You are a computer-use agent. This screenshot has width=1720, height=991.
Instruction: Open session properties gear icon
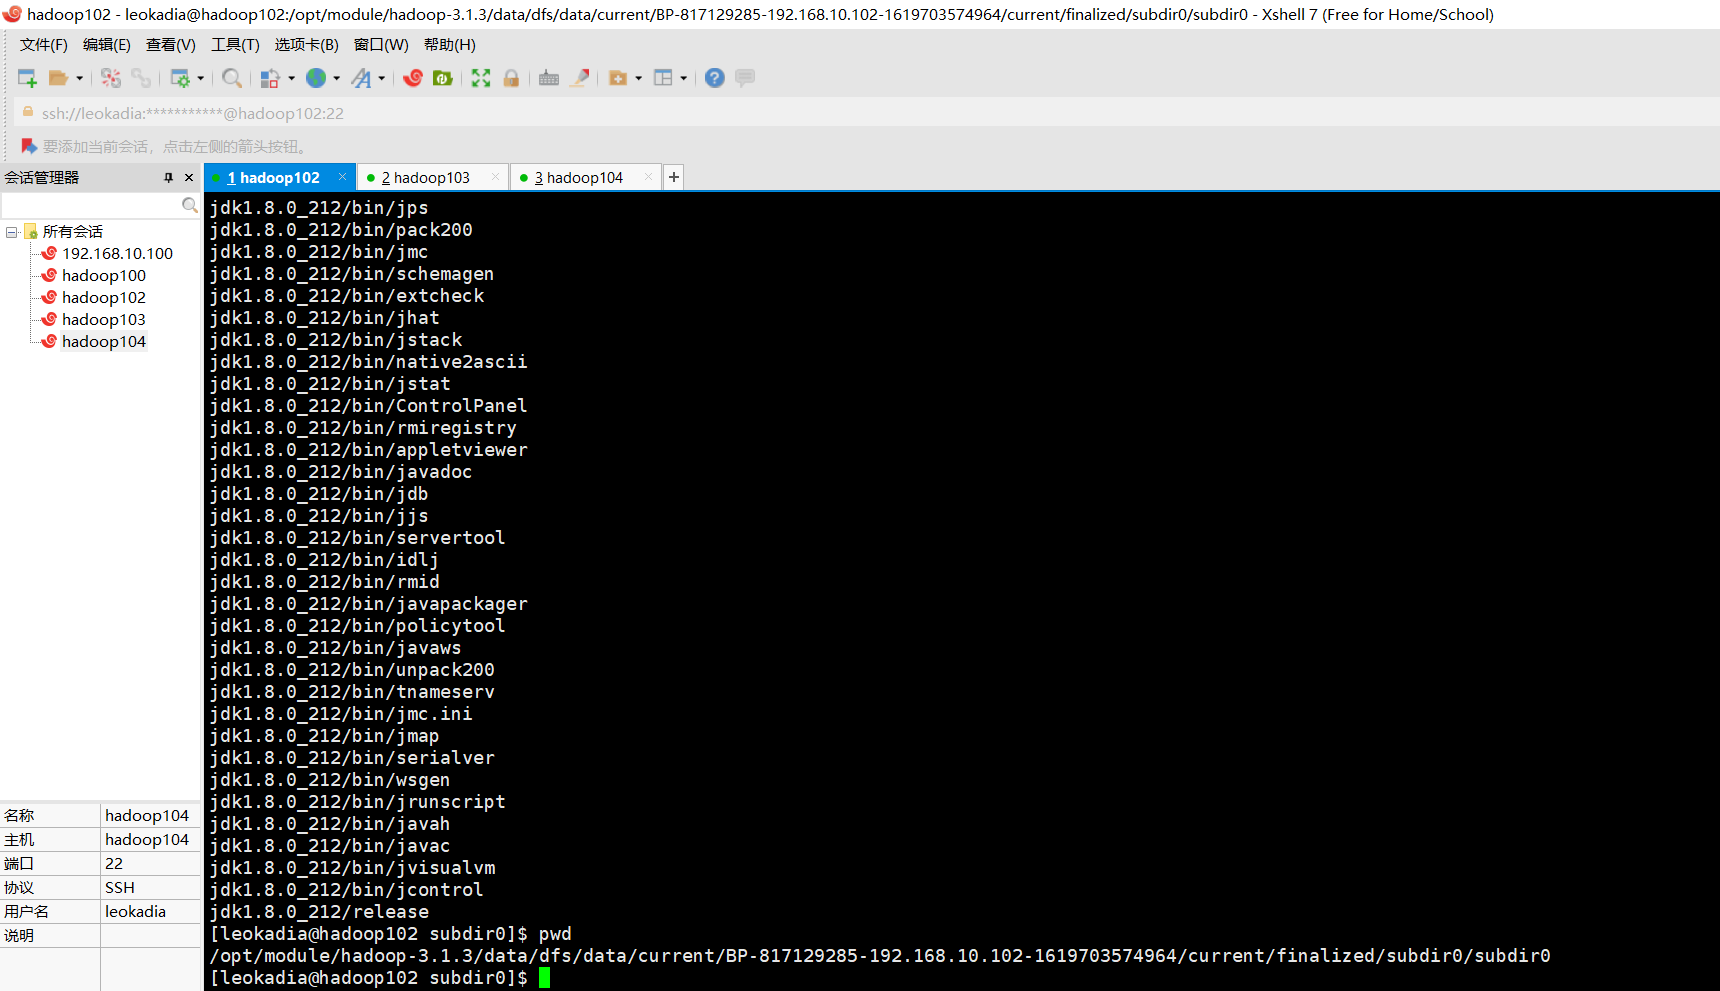tap(180, 78)
